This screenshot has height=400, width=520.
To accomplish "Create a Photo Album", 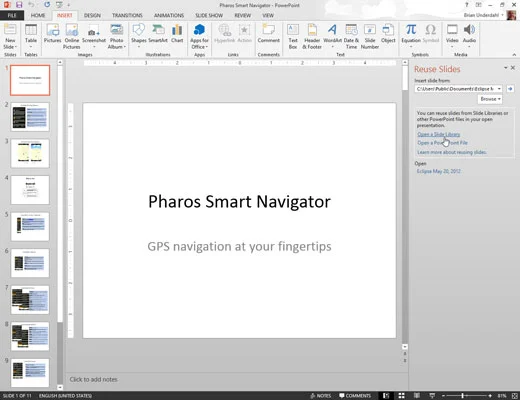I will coord(117,36).
